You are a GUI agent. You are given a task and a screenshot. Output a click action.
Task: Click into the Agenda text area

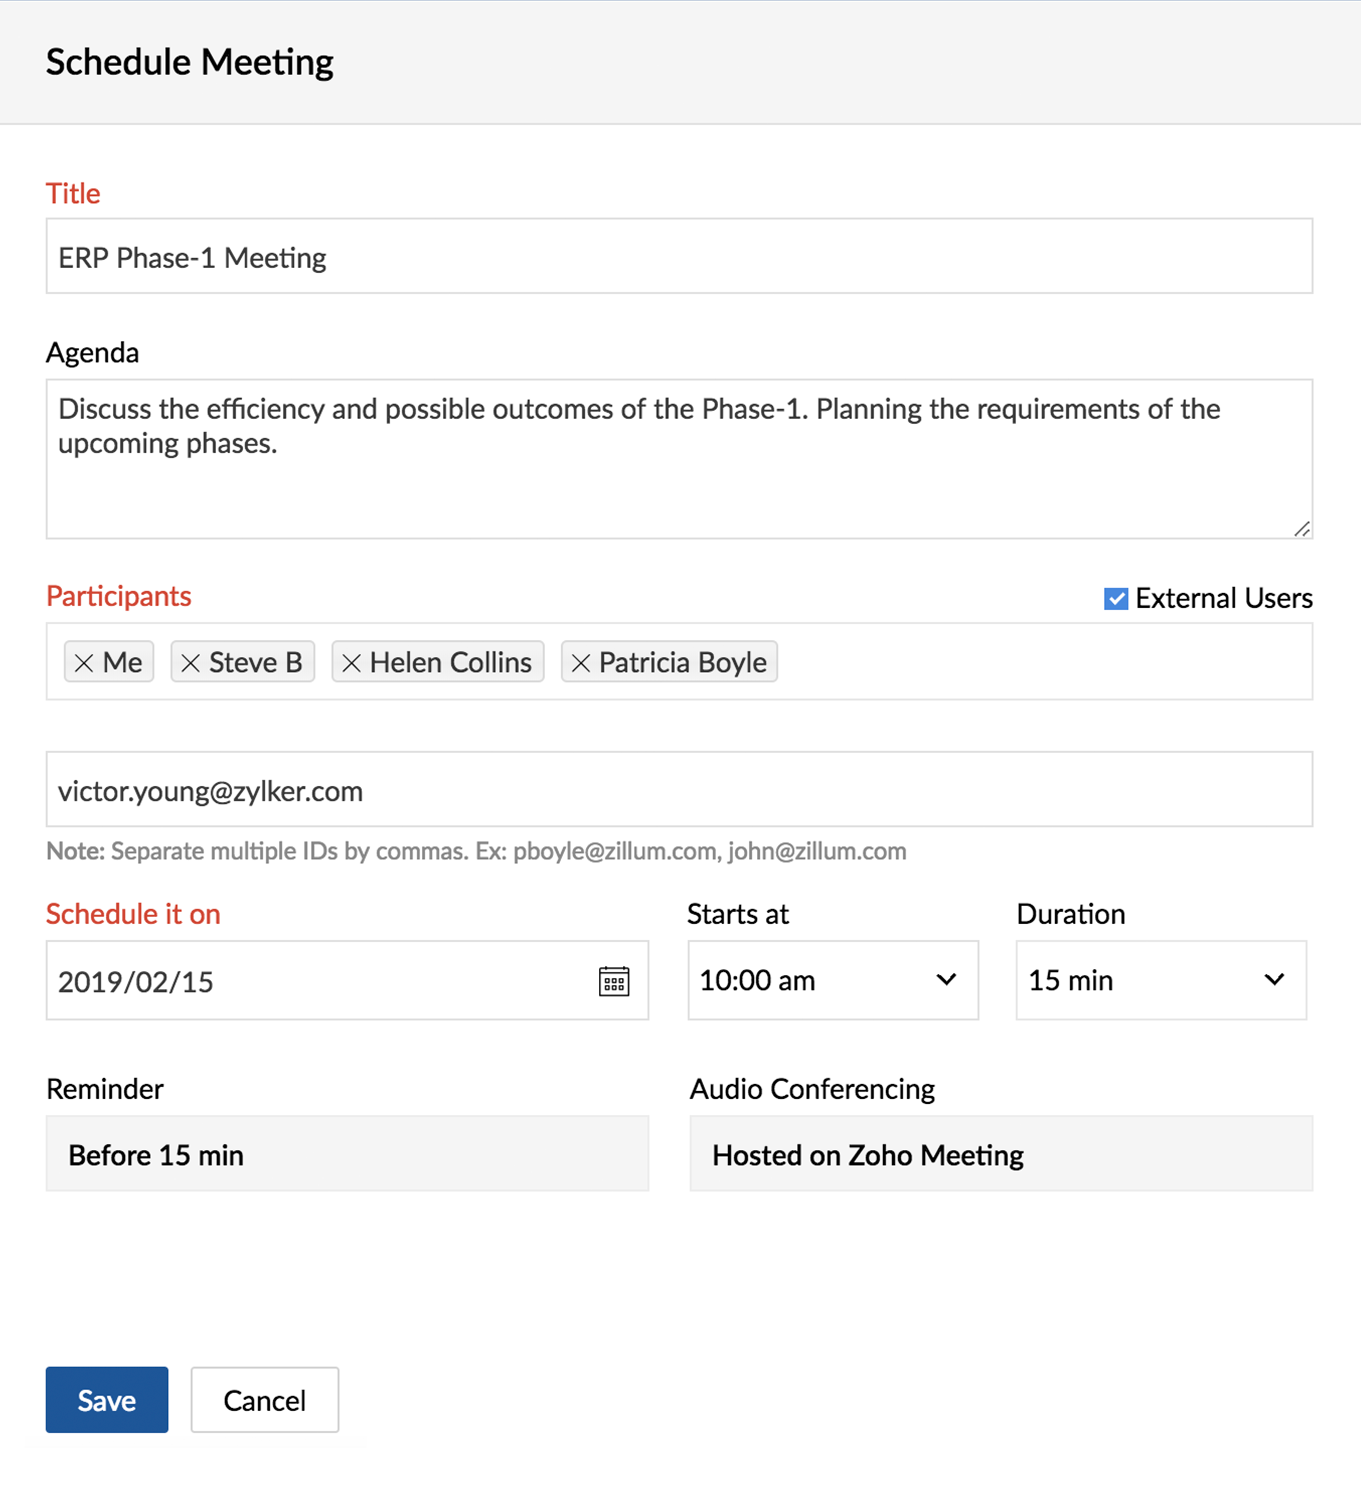[x=679, y=459]
